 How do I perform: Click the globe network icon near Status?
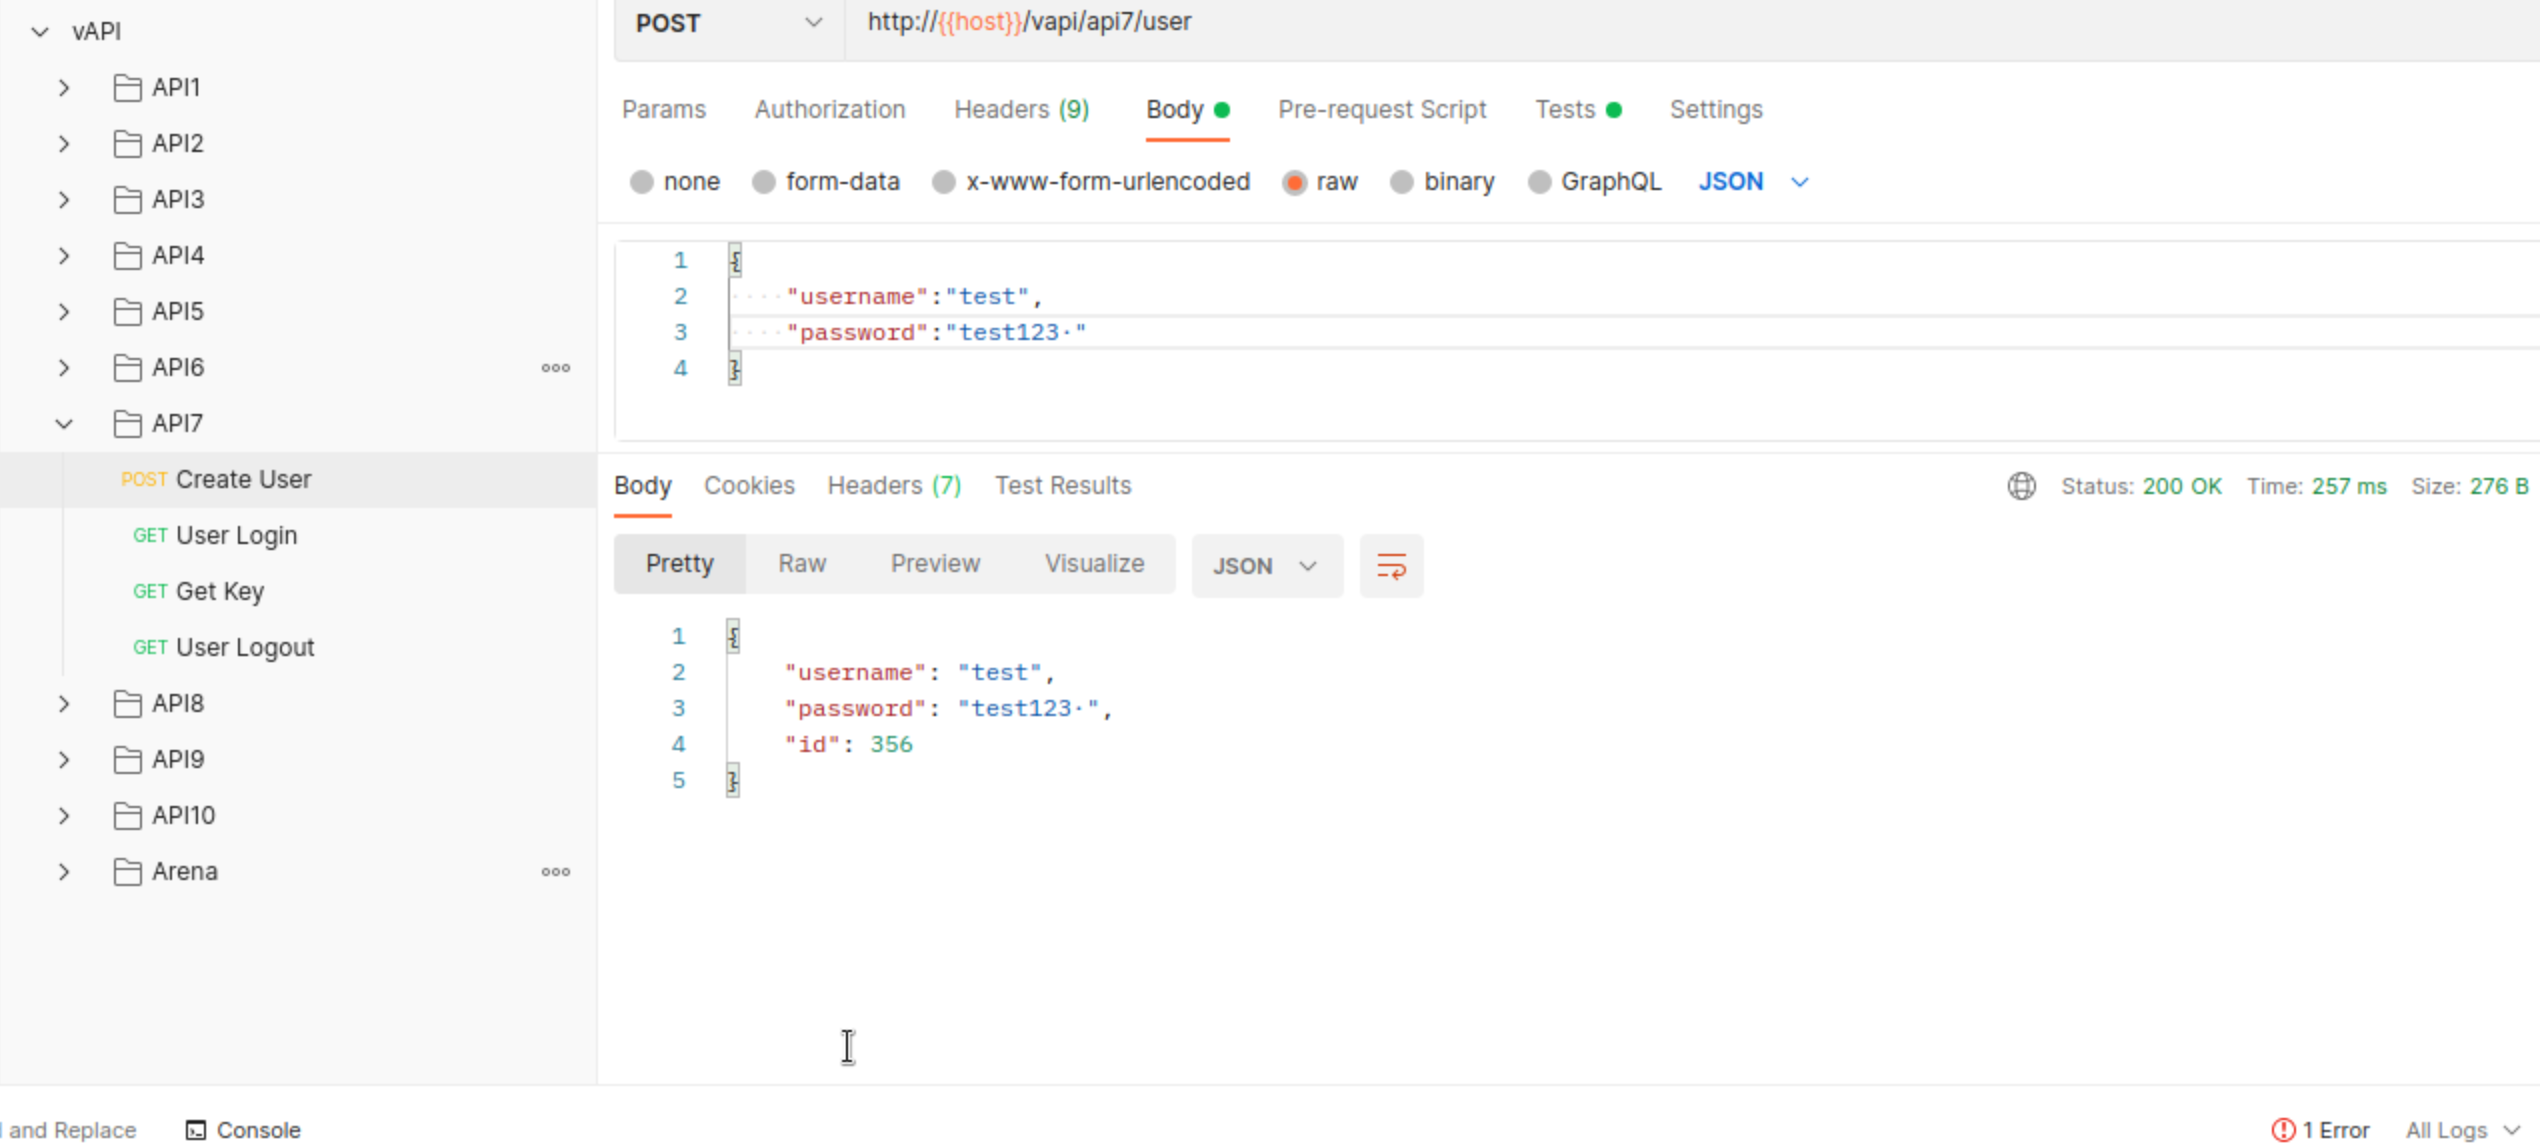(2021, 486)
